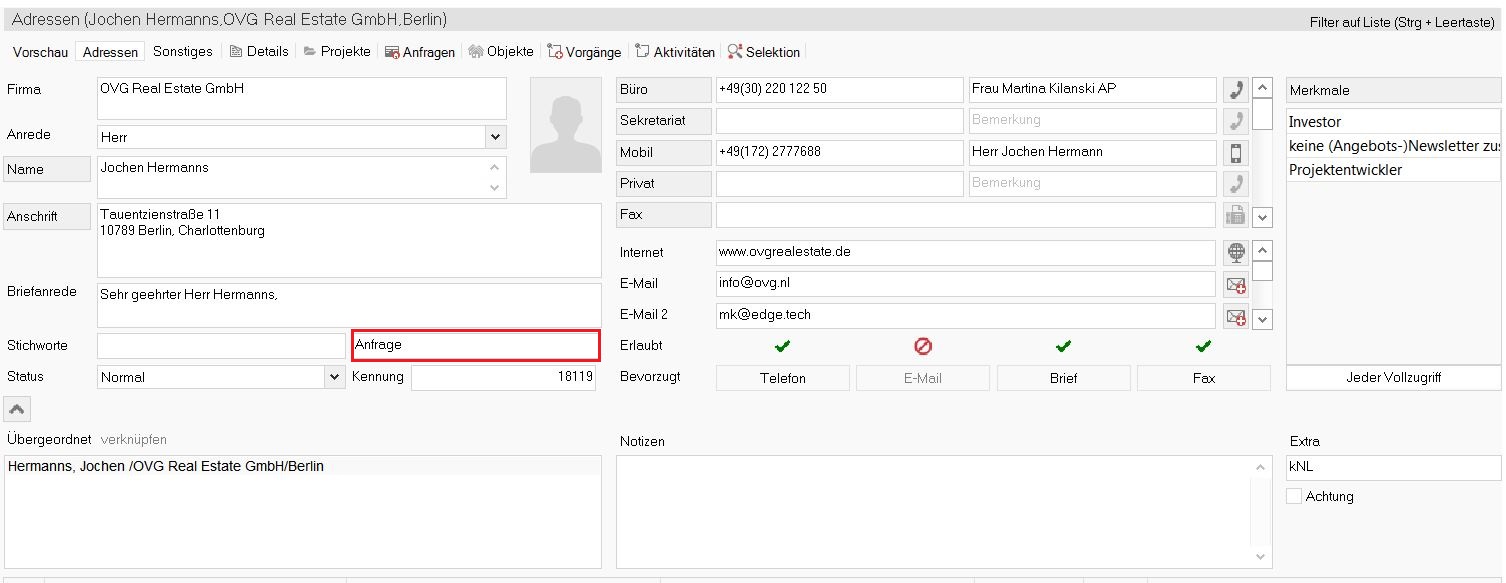Send mail via envelope icon beside info@ovg.nl
Viewport: 1506px width, 583px height.
coord(1236,285)
